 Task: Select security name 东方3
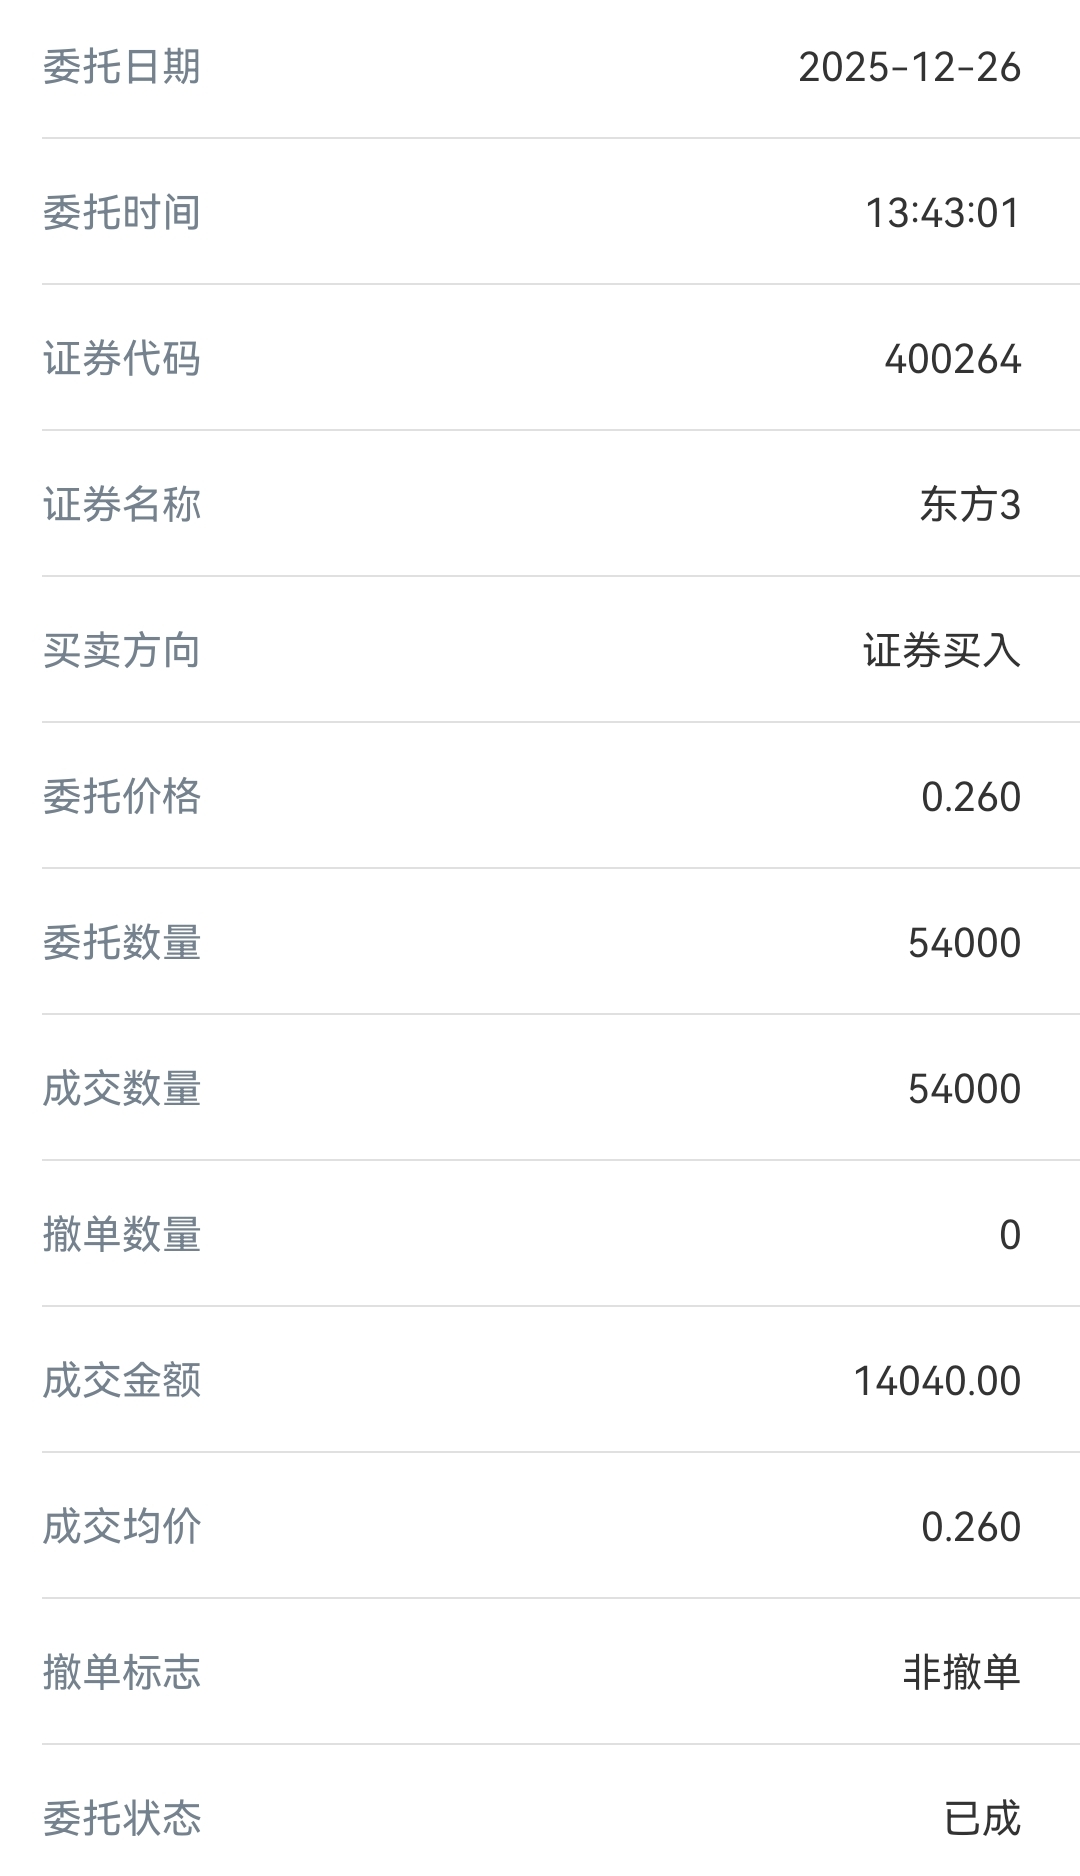pos(970,506)
